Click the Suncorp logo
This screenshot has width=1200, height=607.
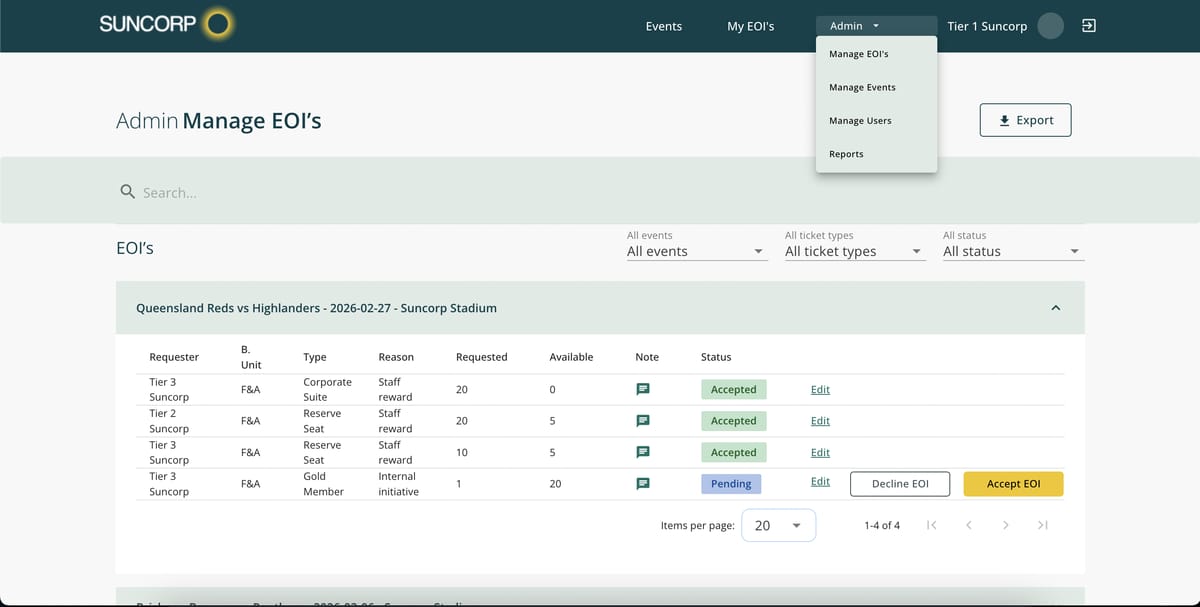(x=167, y=24)
